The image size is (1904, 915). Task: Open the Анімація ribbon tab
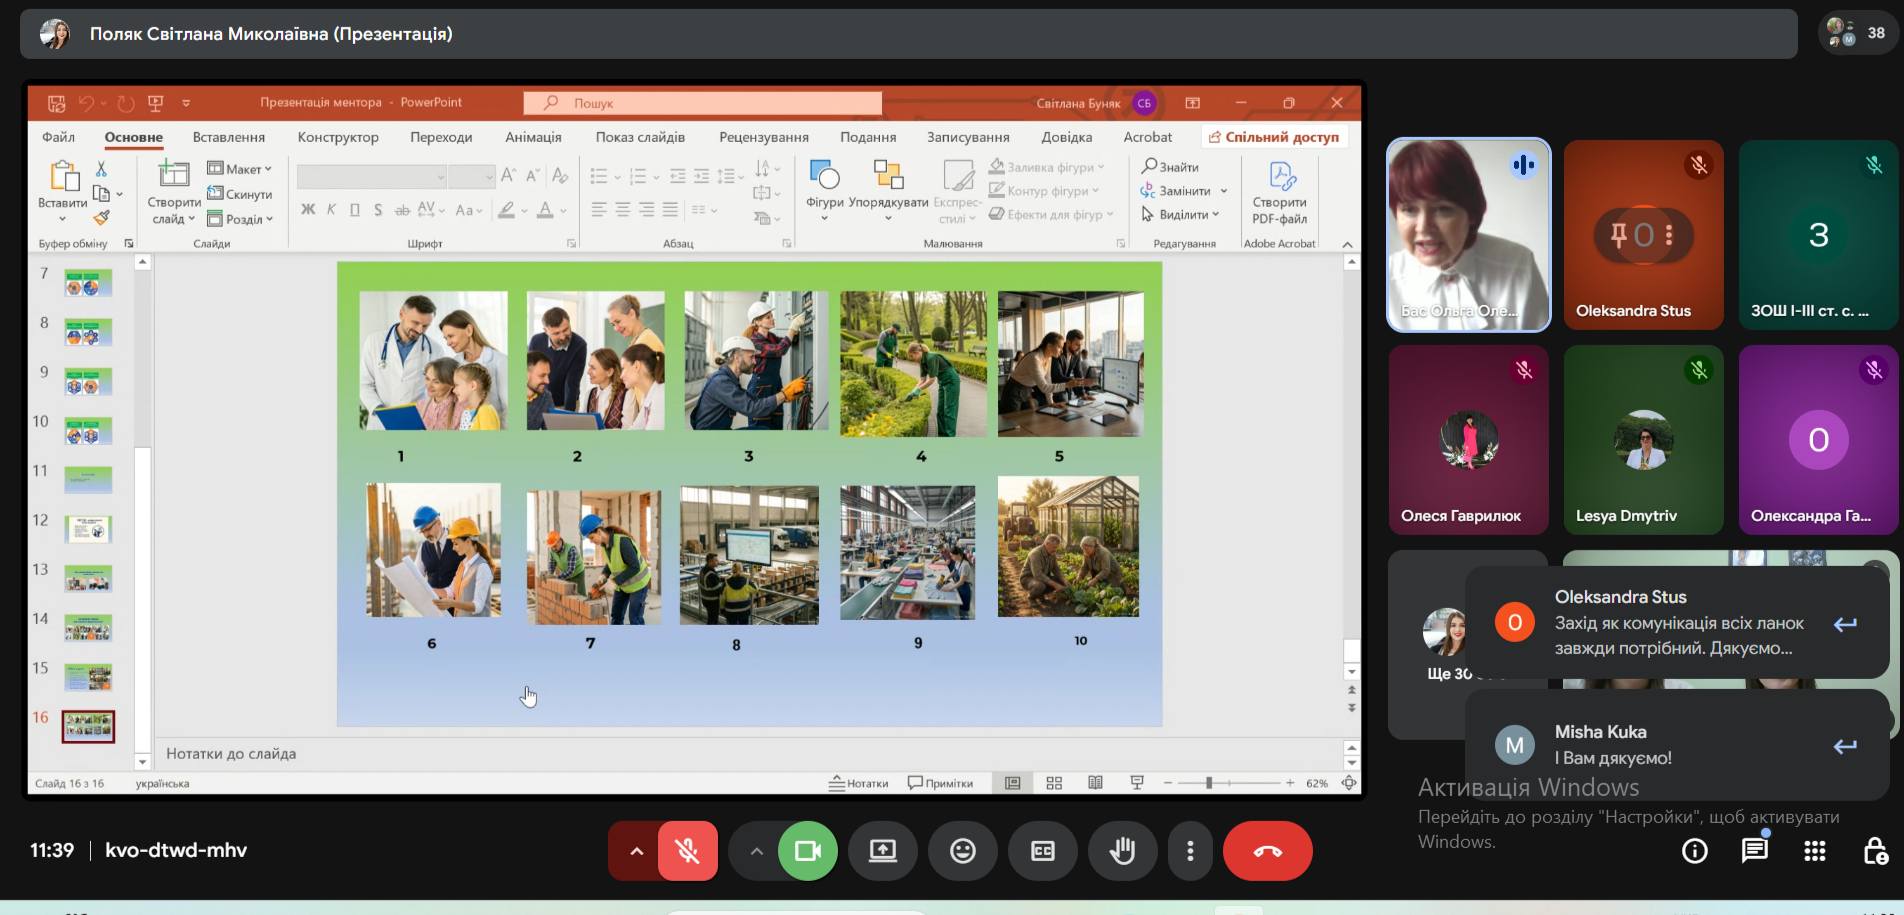click(x=533, y=137)
